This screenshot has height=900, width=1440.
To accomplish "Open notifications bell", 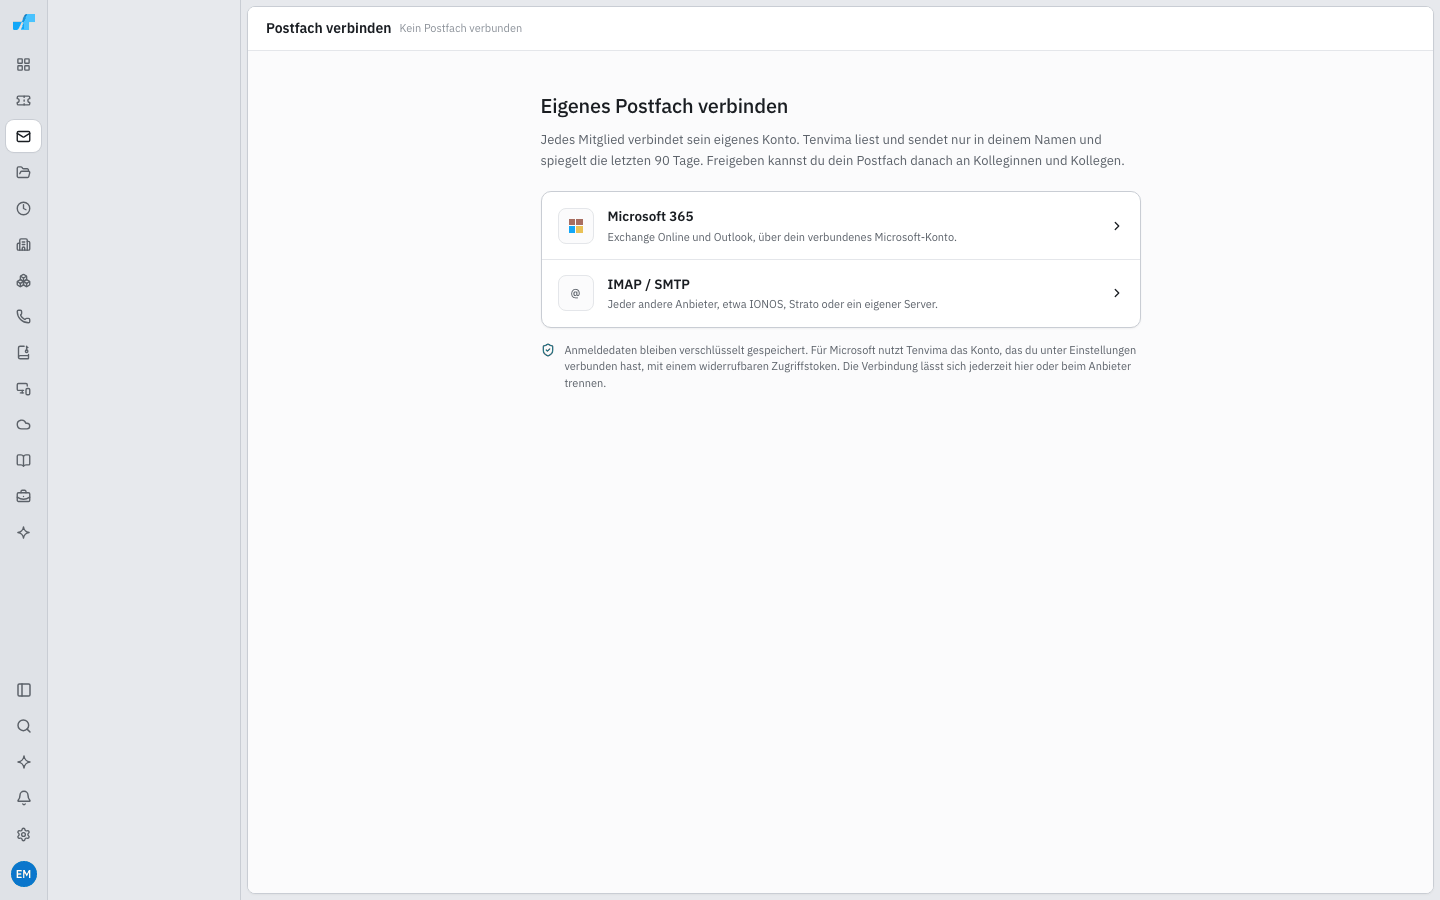I will (24, 798).
